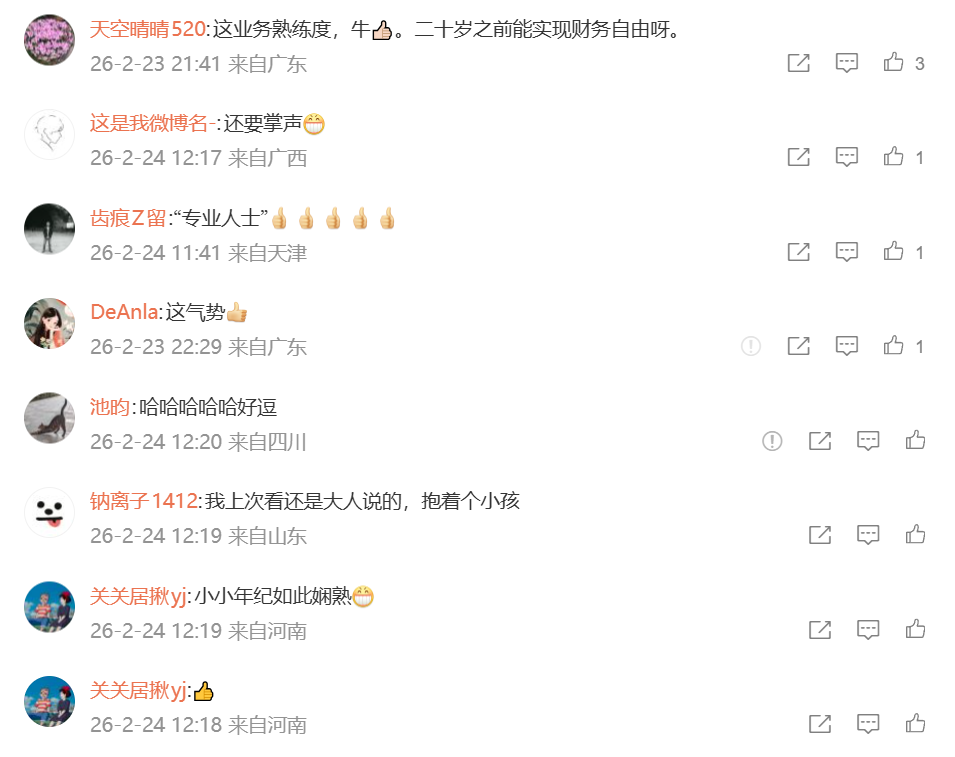Image resolution: width=955 pixels, height=757 pixels.
Task: Open 钠离子1412's username link
Action: click(x=144, y=501)
